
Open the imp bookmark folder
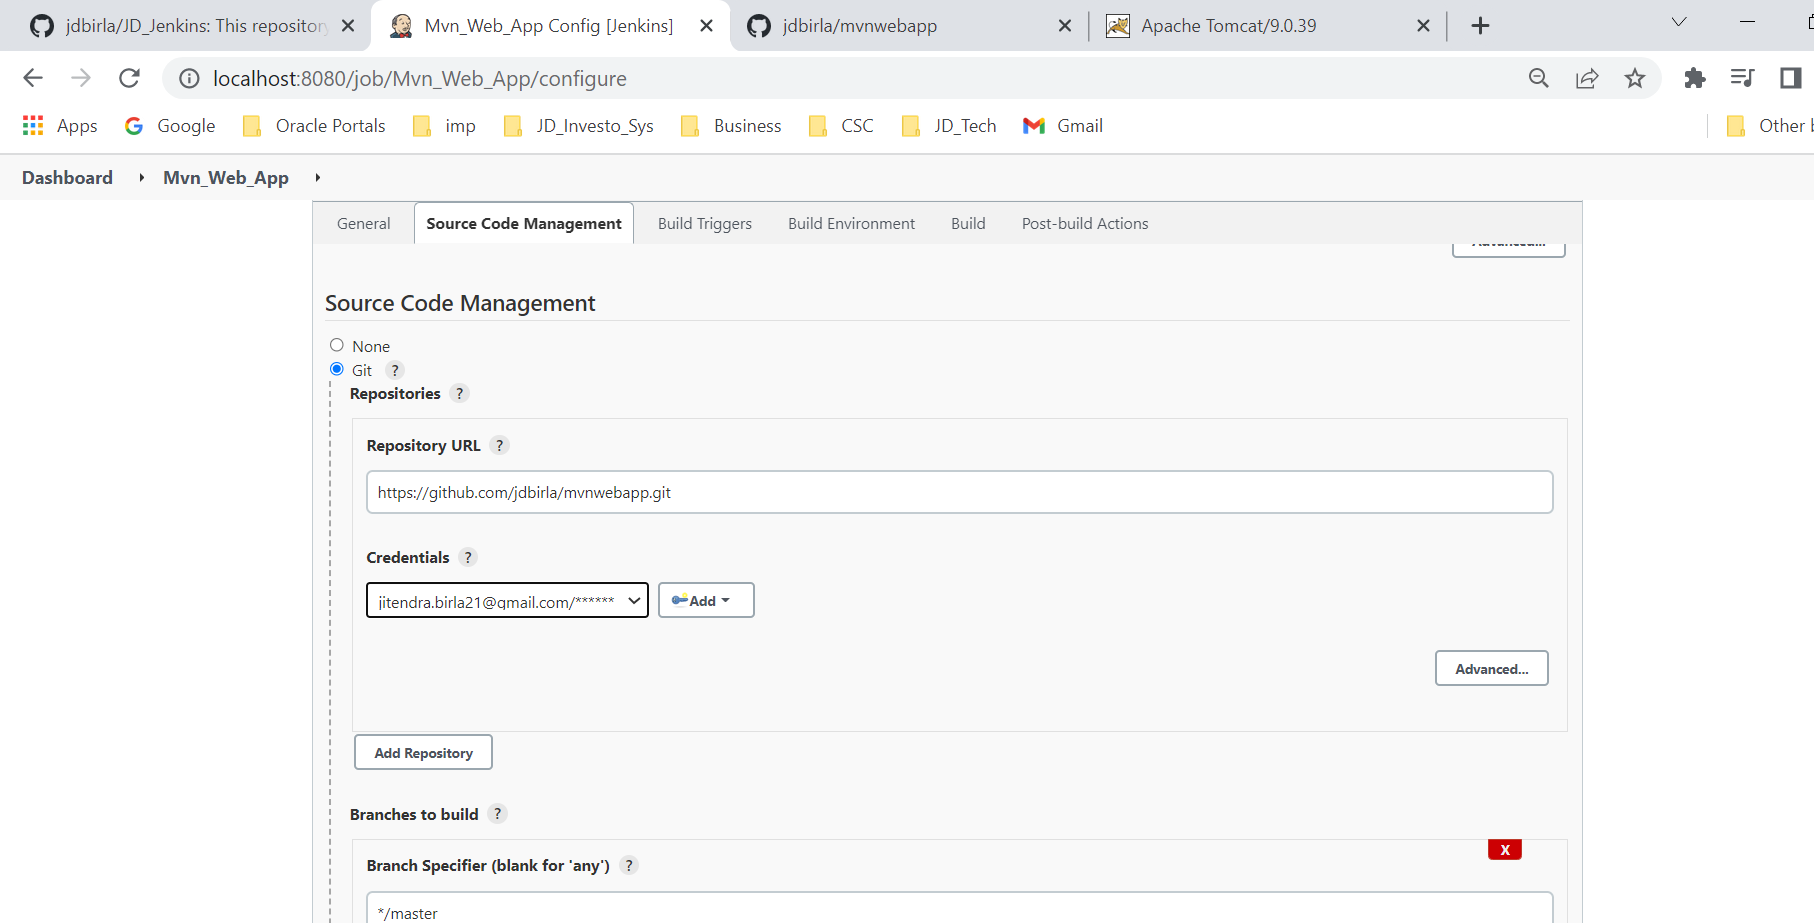444,126
